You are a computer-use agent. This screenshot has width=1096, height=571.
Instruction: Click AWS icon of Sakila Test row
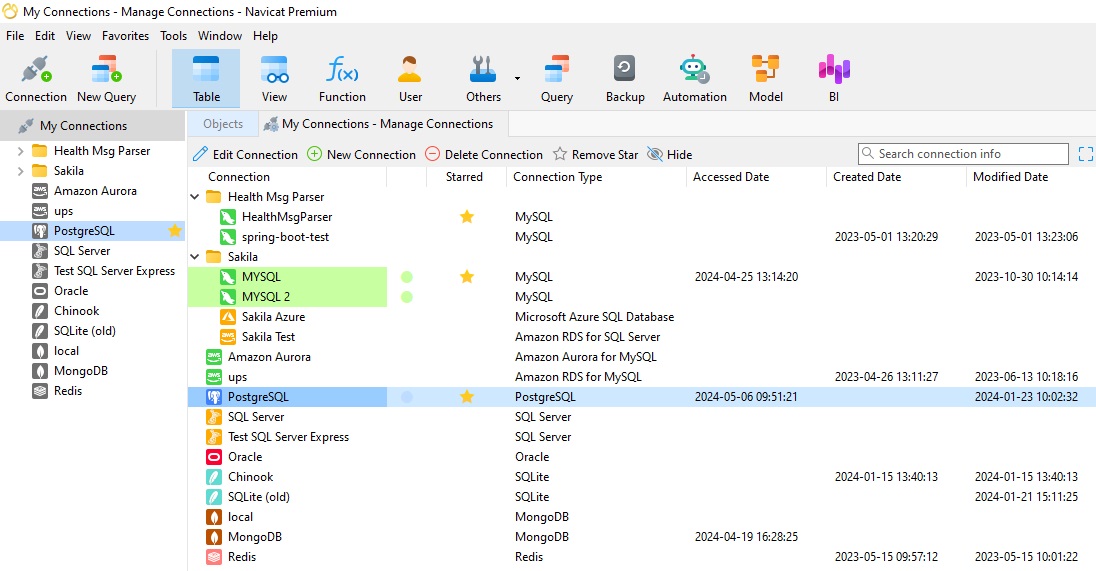pyautogui.click(x=227, y=337)
